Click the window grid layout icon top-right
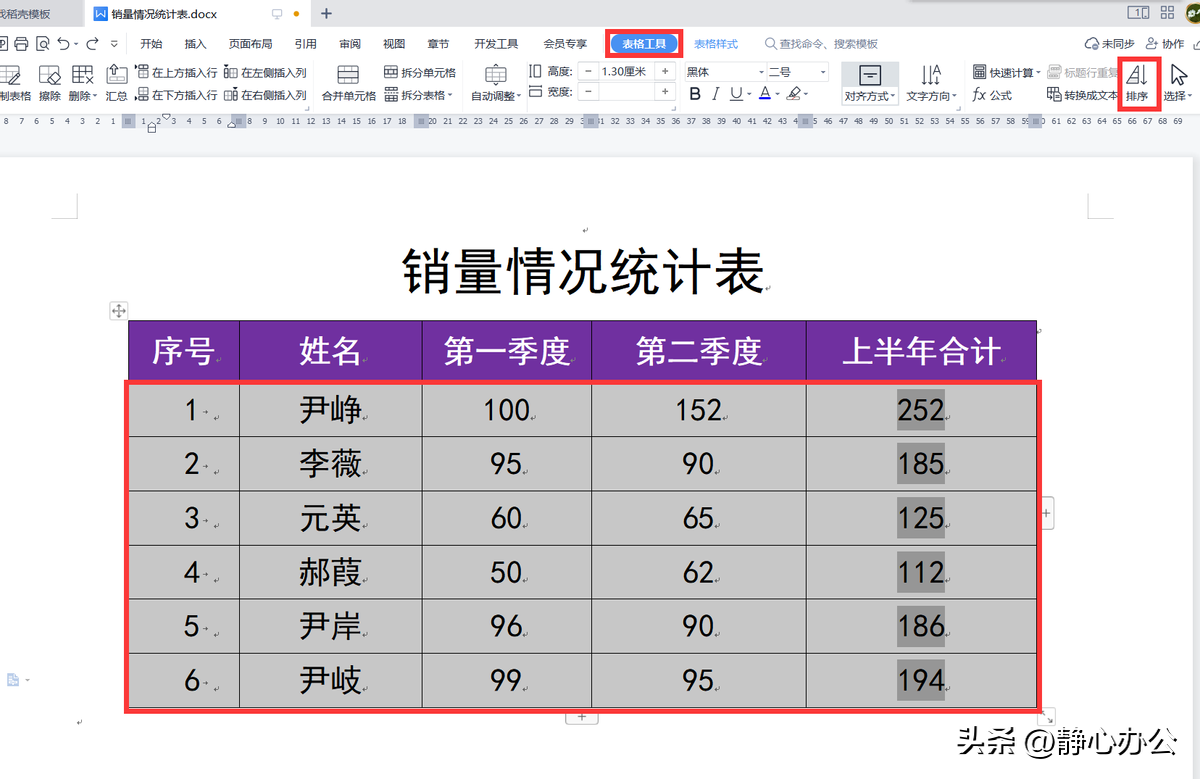Viewport: 1200px width, 779px height. pyautogui.click(x=1167, y=13)
